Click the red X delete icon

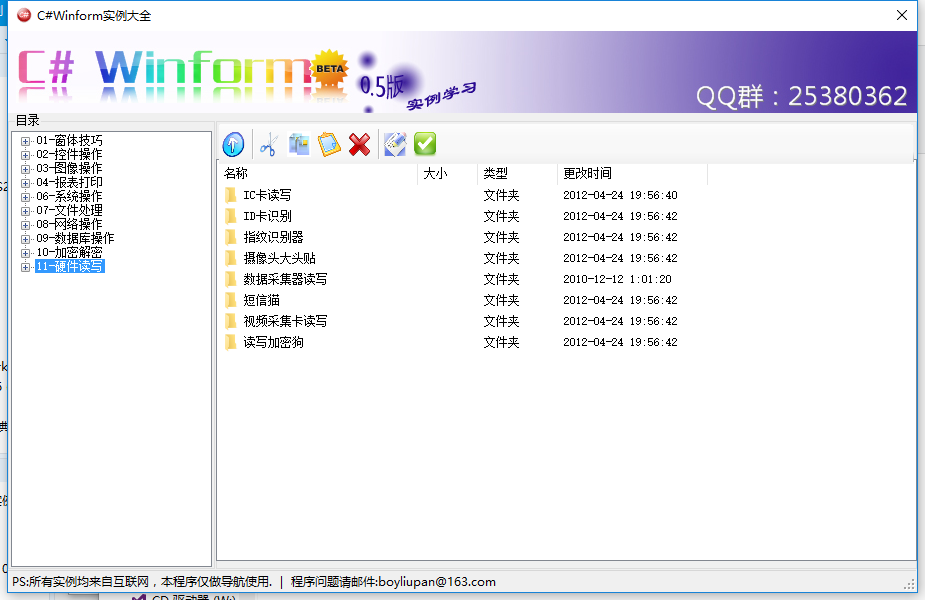[x=359, y=144]
